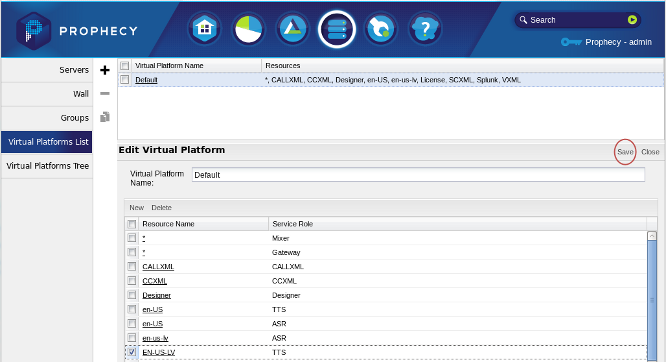Click the Prophecy - admin user label
This screenshot has width=666, height=362.
[x=618, y=42]
